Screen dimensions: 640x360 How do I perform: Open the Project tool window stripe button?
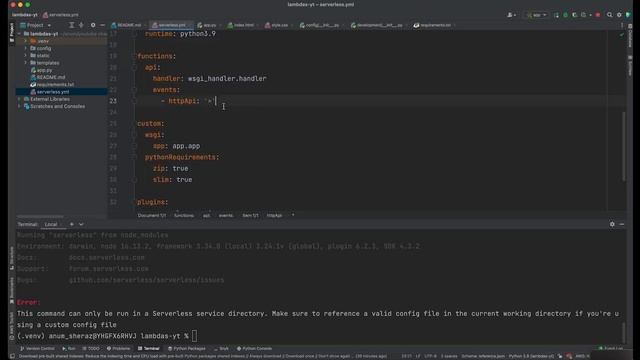(11, 33)
